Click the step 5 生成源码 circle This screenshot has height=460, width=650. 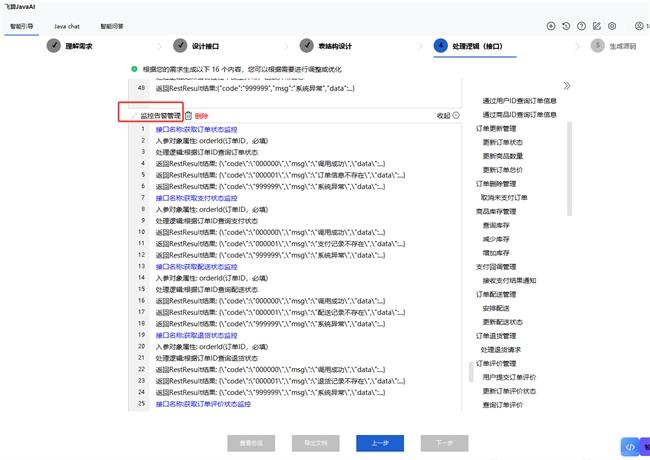(x=597, y=46)
